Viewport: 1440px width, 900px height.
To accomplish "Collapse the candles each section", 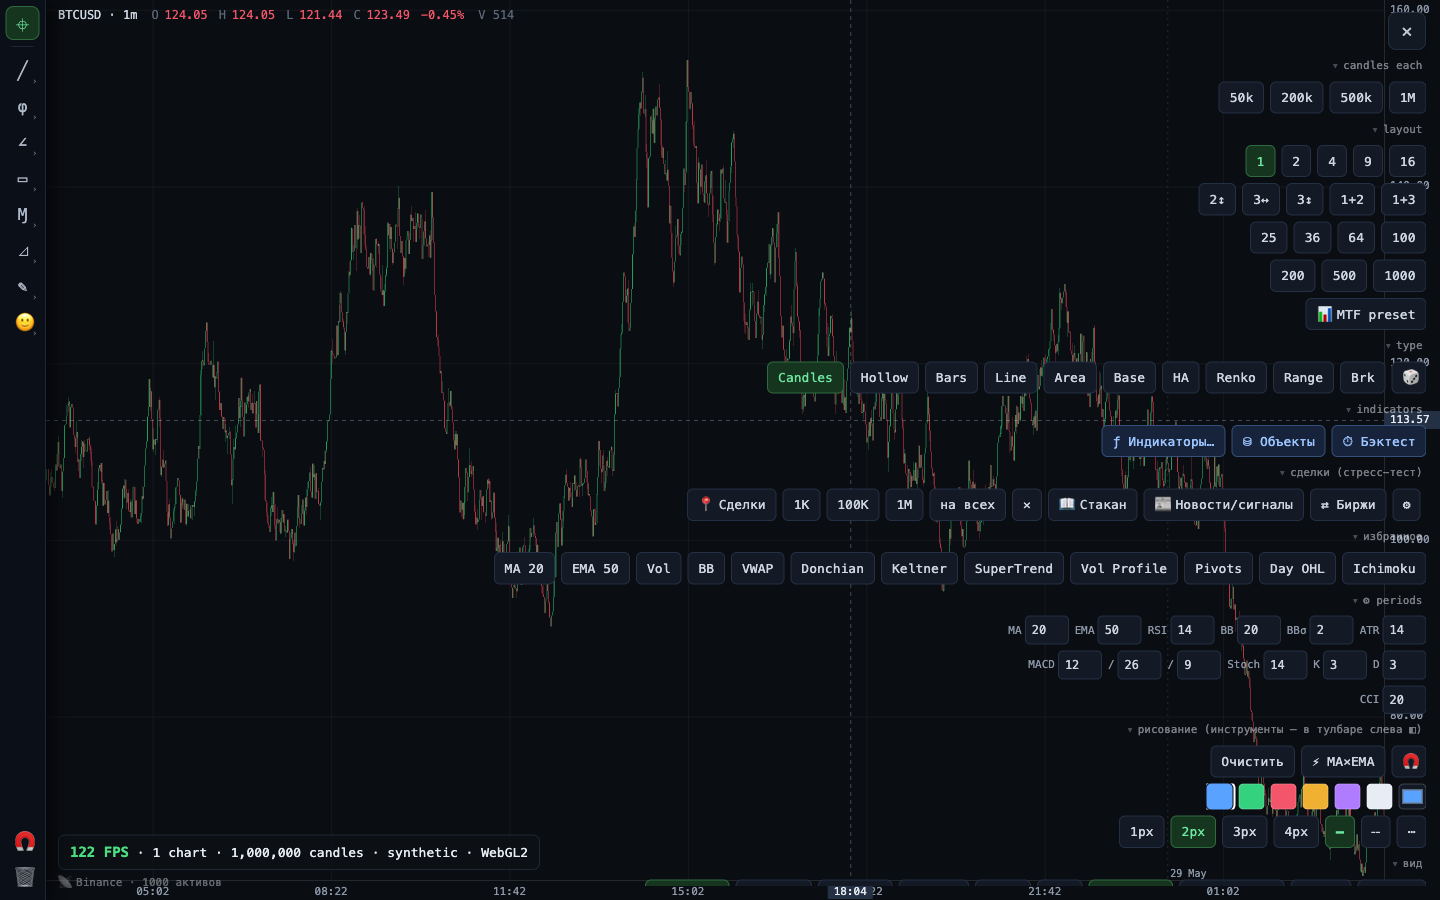I will pos(1377,65).
